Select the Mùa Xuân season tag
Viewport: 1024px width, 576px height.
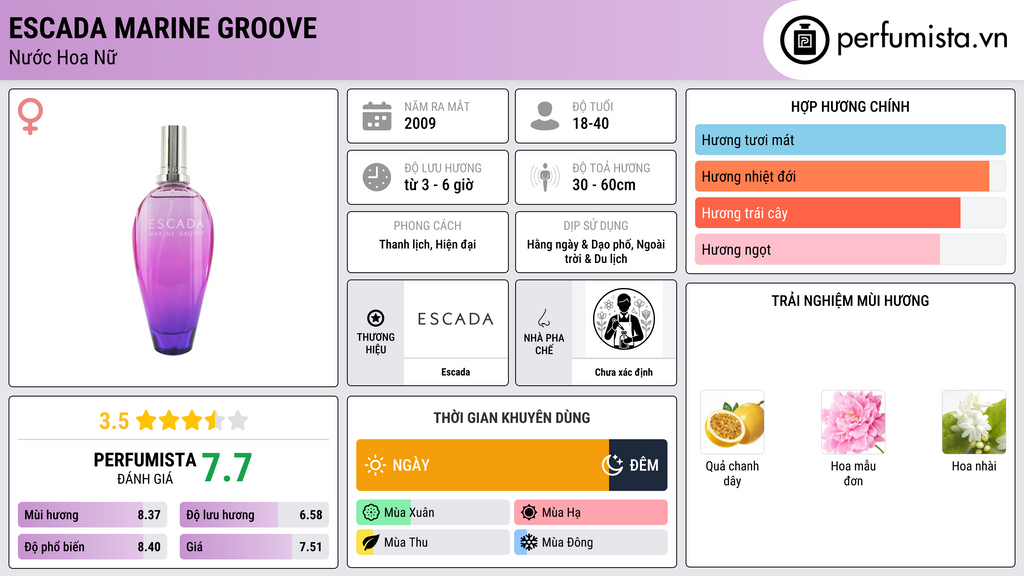click(433, 513)
